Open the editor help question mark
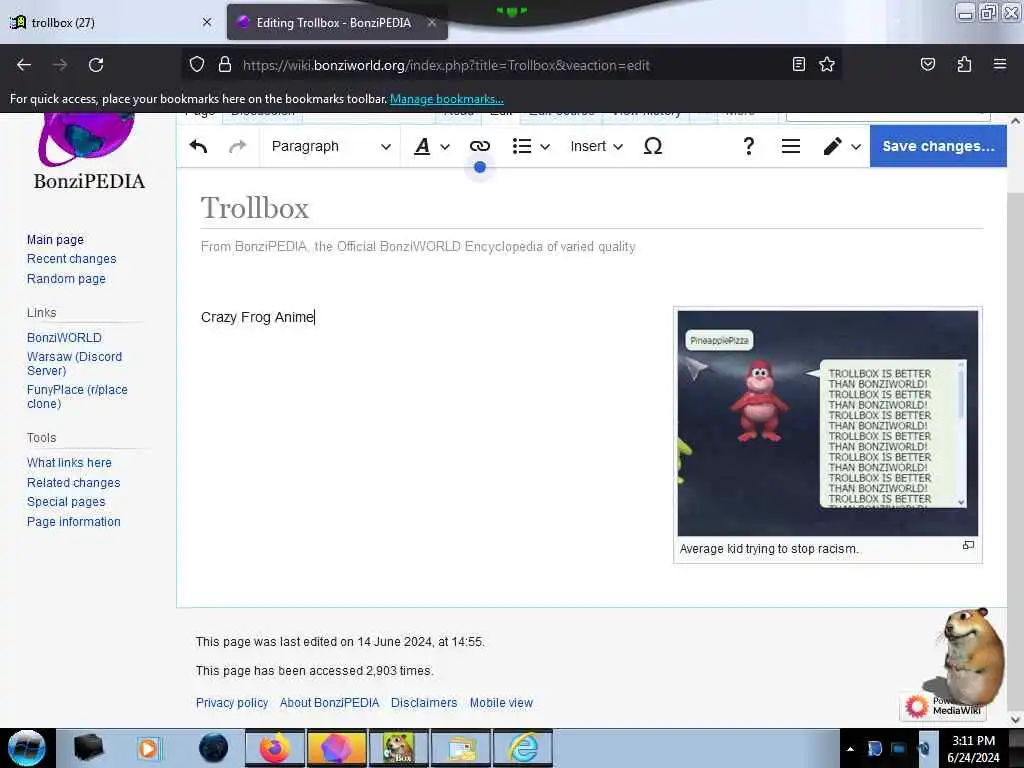This screenshot has height=768, width=1024. coord(748,146)
